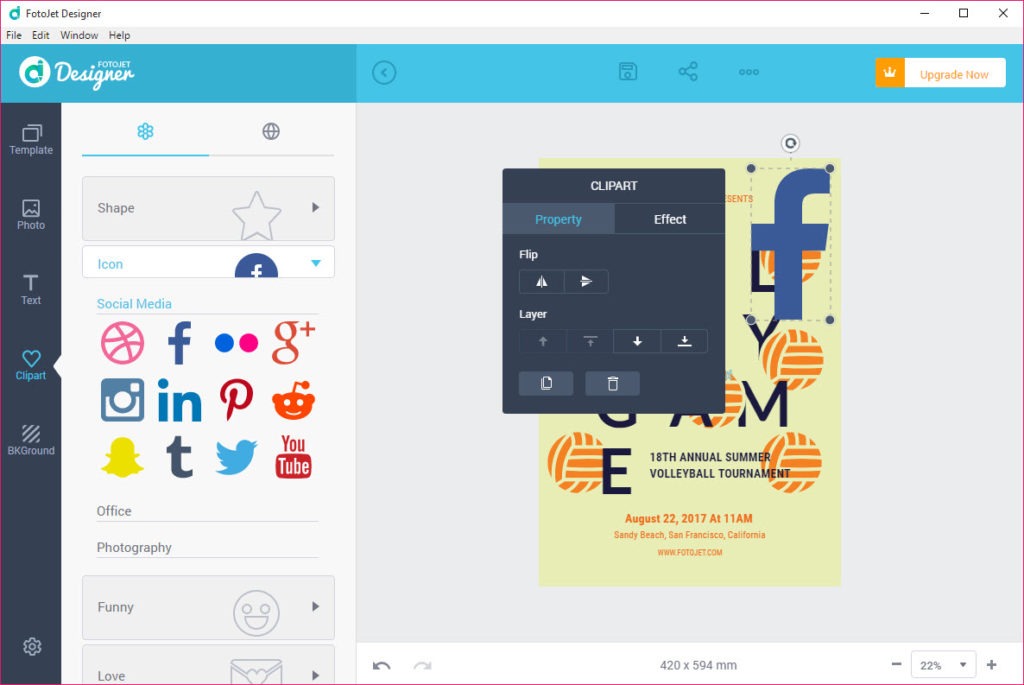Switch to the Property tab
Screen dimensions: 1024x685
558,219
